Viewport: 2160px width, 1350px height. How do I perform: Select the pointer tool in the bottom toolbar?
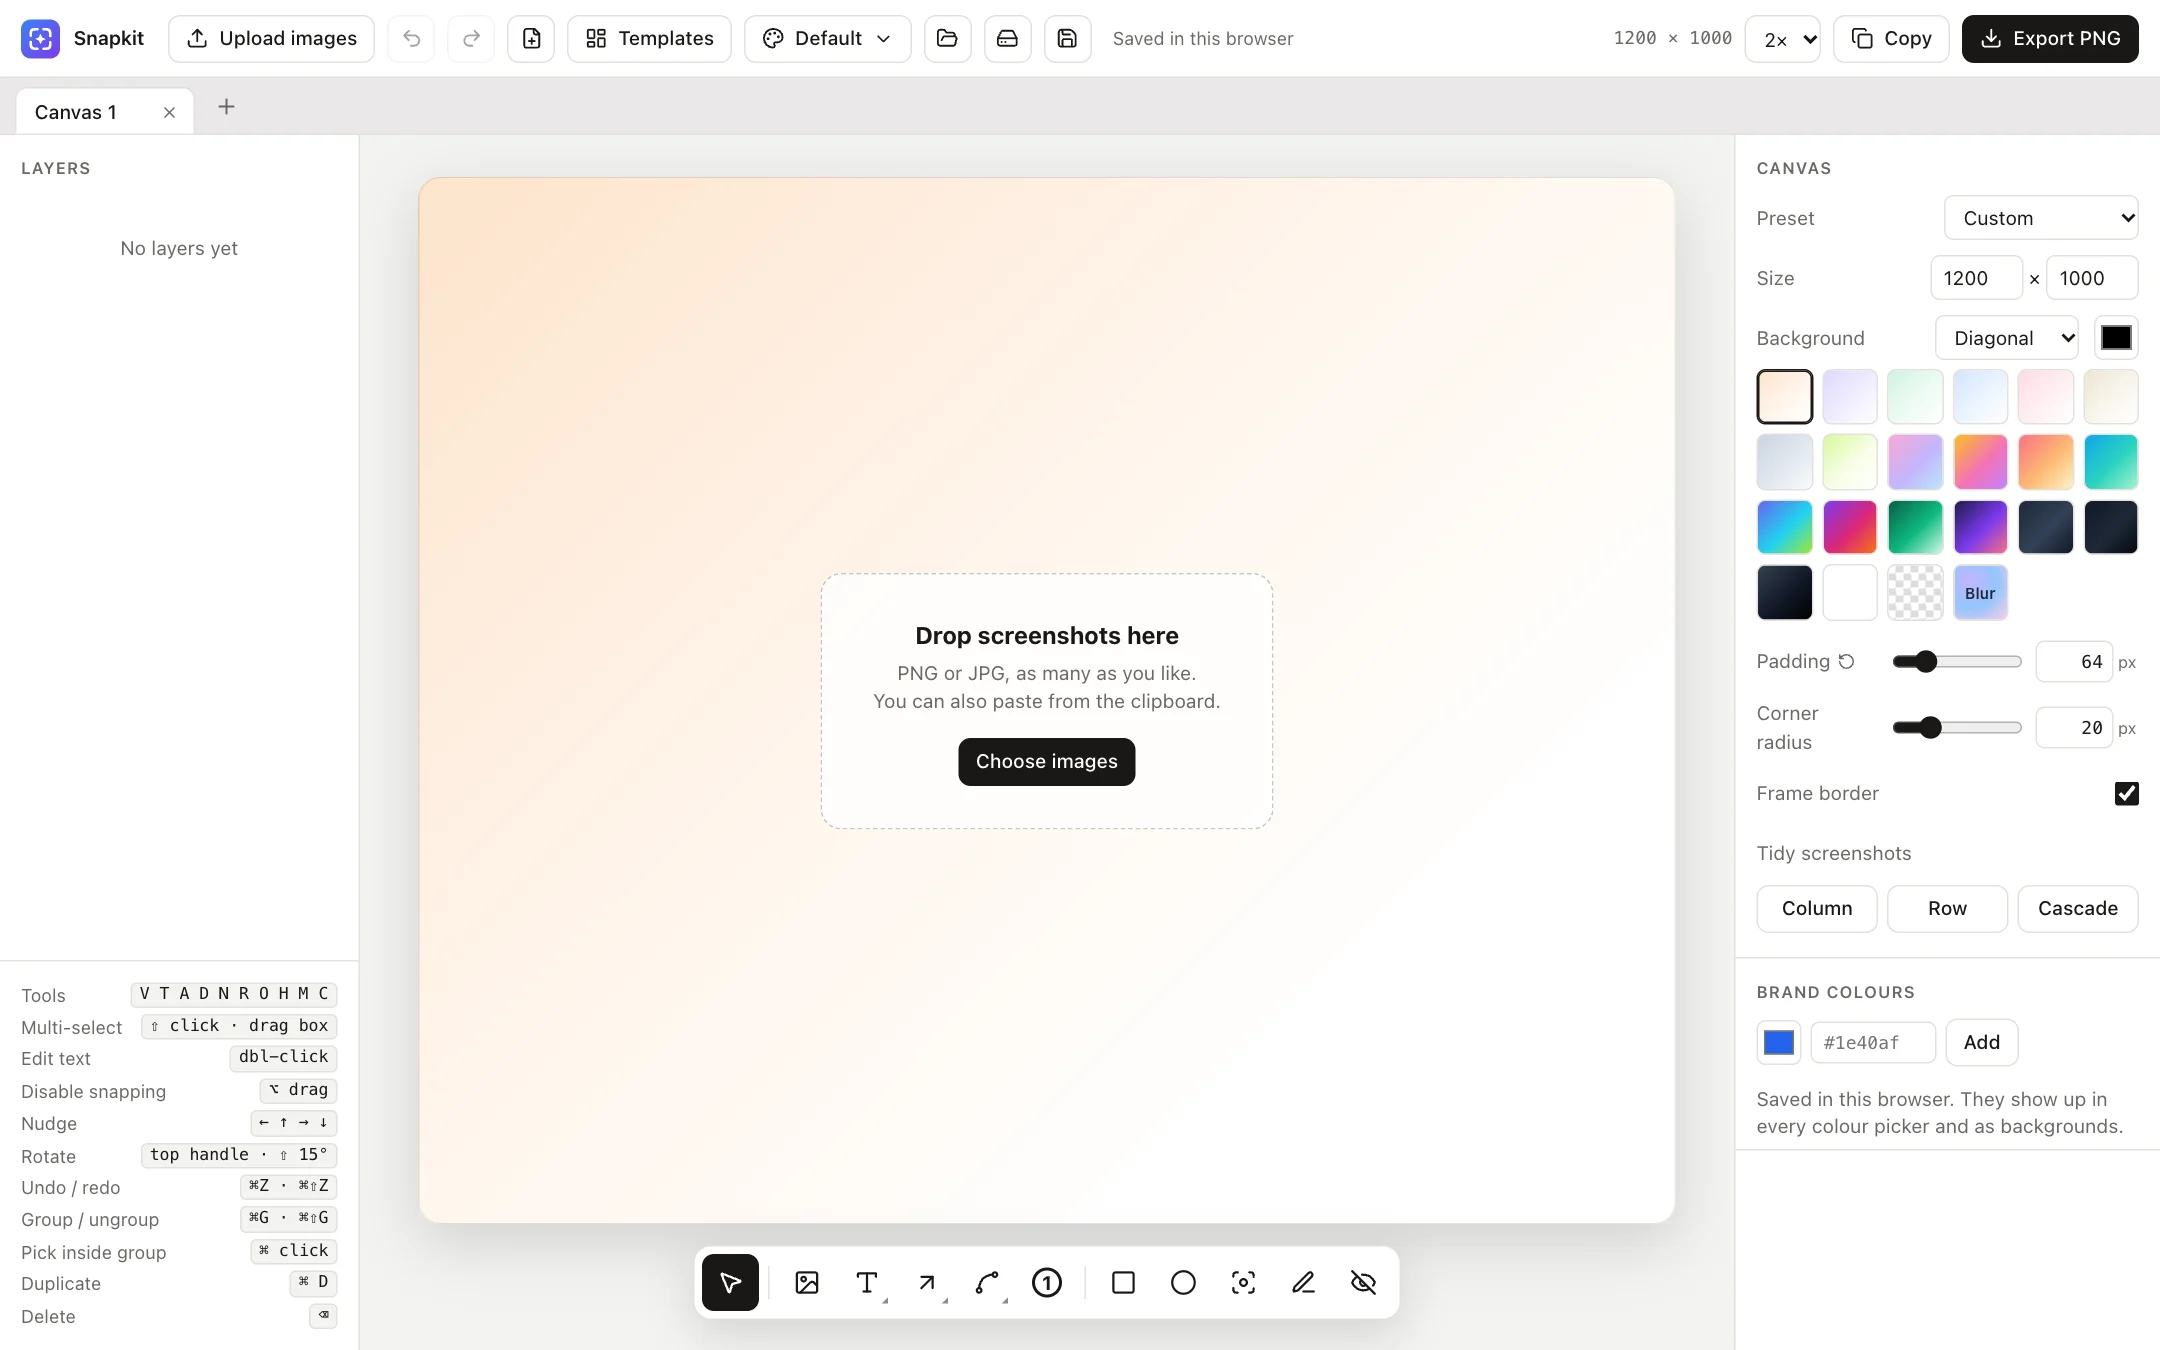click(x=730, y=1282)
